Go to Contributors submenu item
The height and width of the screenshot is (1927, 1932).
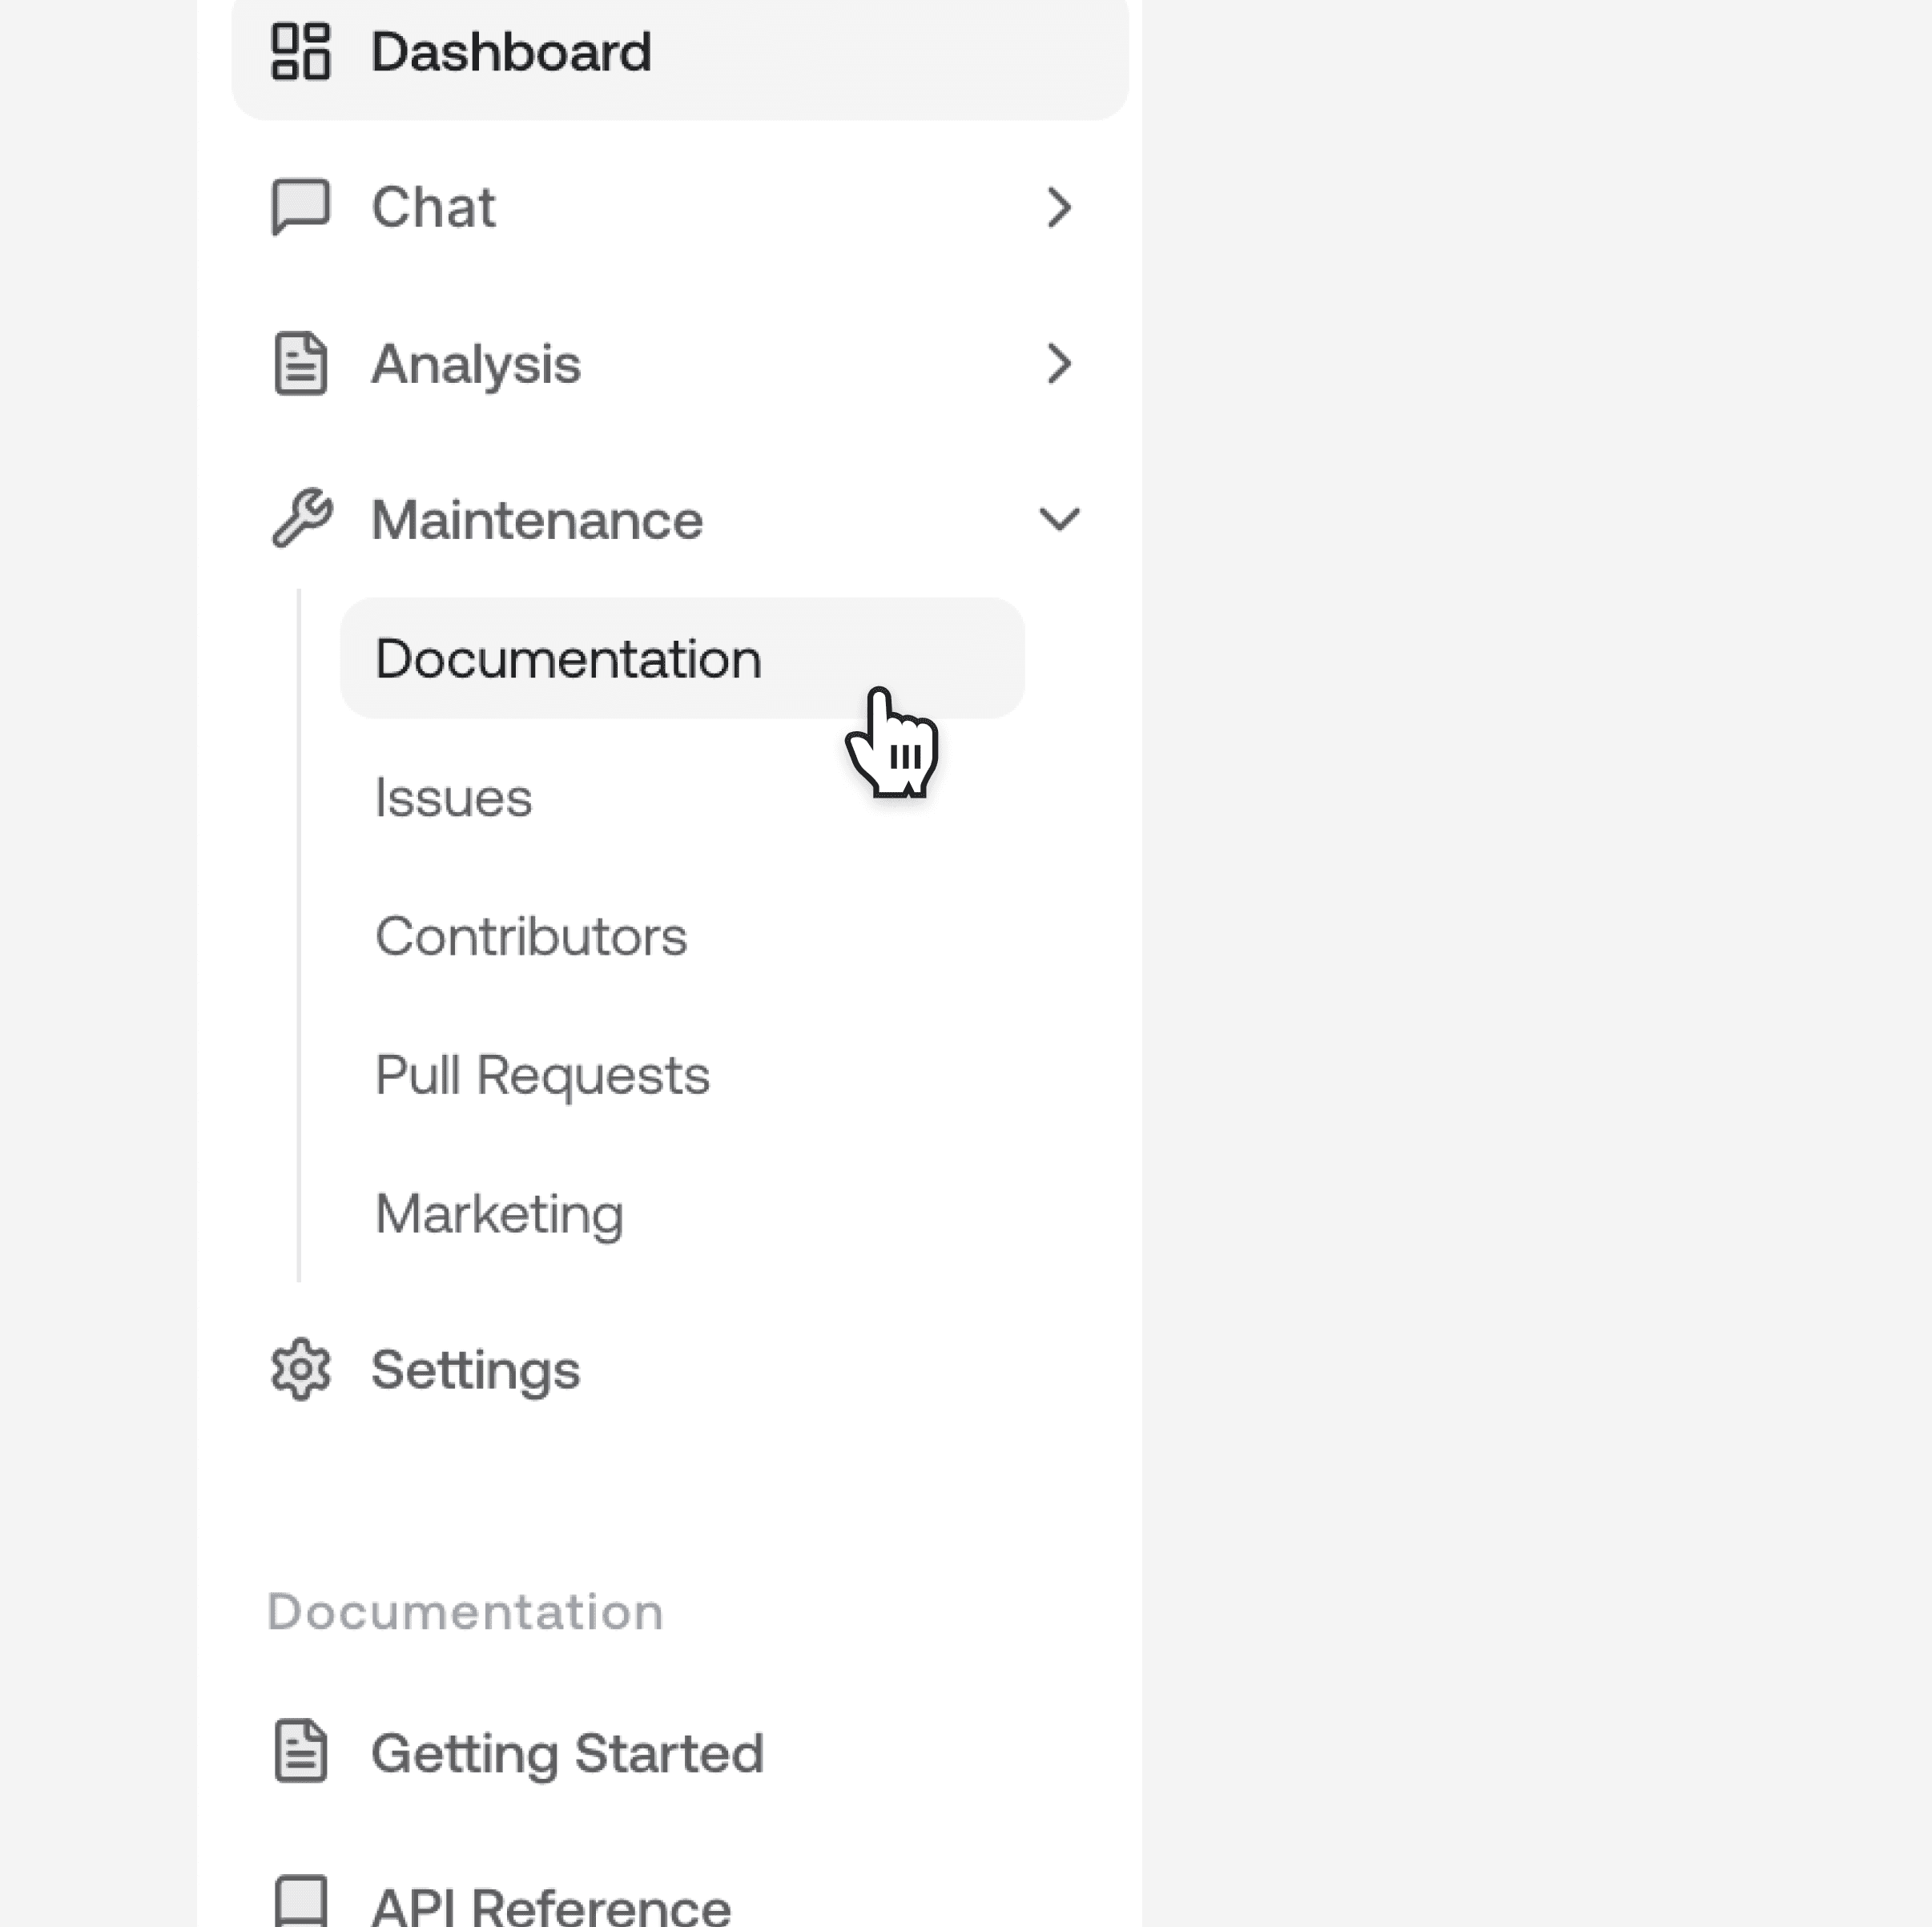tap(531, 937)
